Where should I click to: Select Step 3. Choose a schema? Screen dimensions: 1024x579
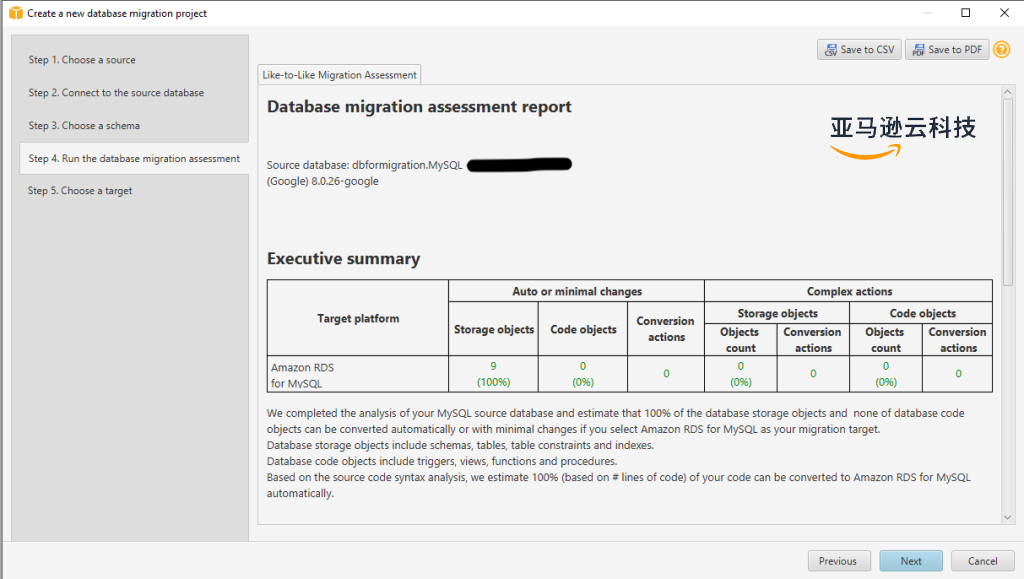pos(84,126)
